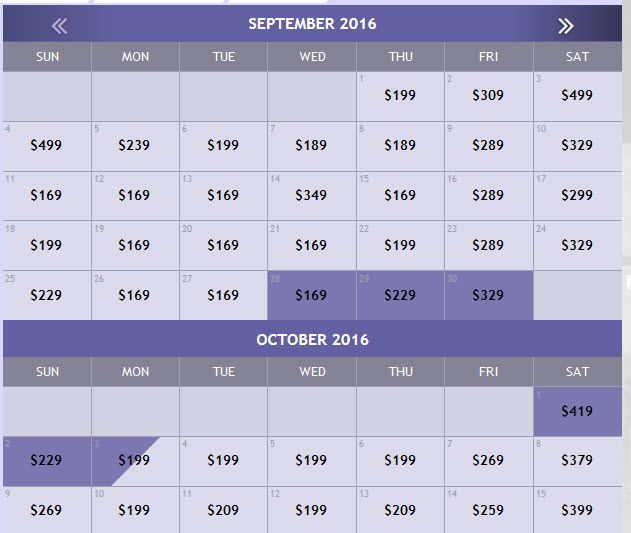631x533 pixels.
Task: Select September 17 at $299
Action: pyautogui.click(x=577, y=196)
